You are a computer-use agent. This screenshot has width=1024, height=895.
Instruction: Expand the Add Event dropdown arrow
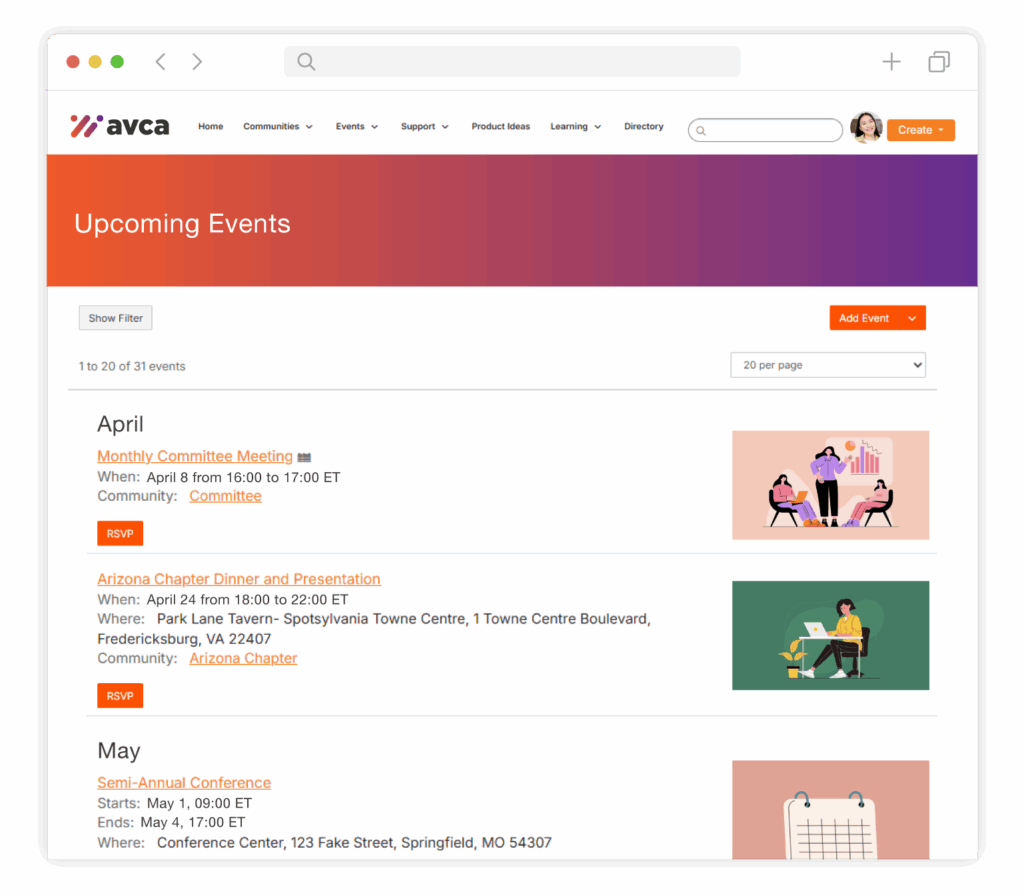tap(912, 318)
